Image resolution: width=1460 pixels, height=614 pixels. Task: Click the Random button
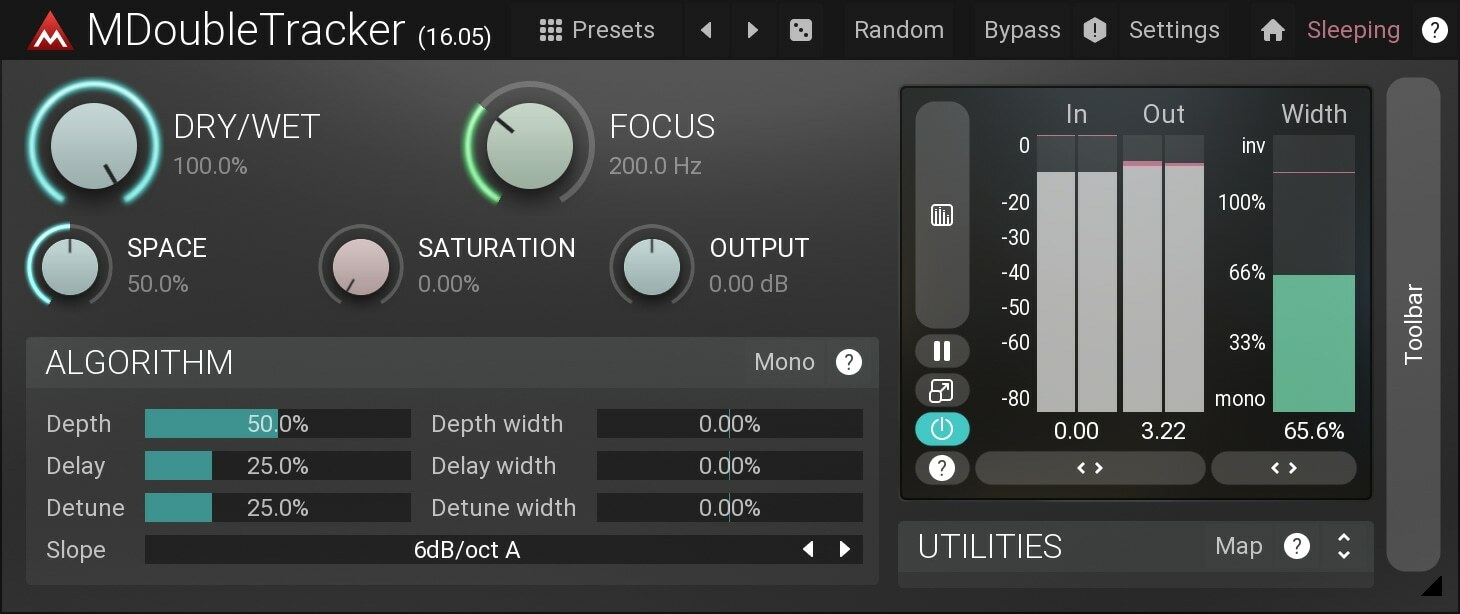897,30
